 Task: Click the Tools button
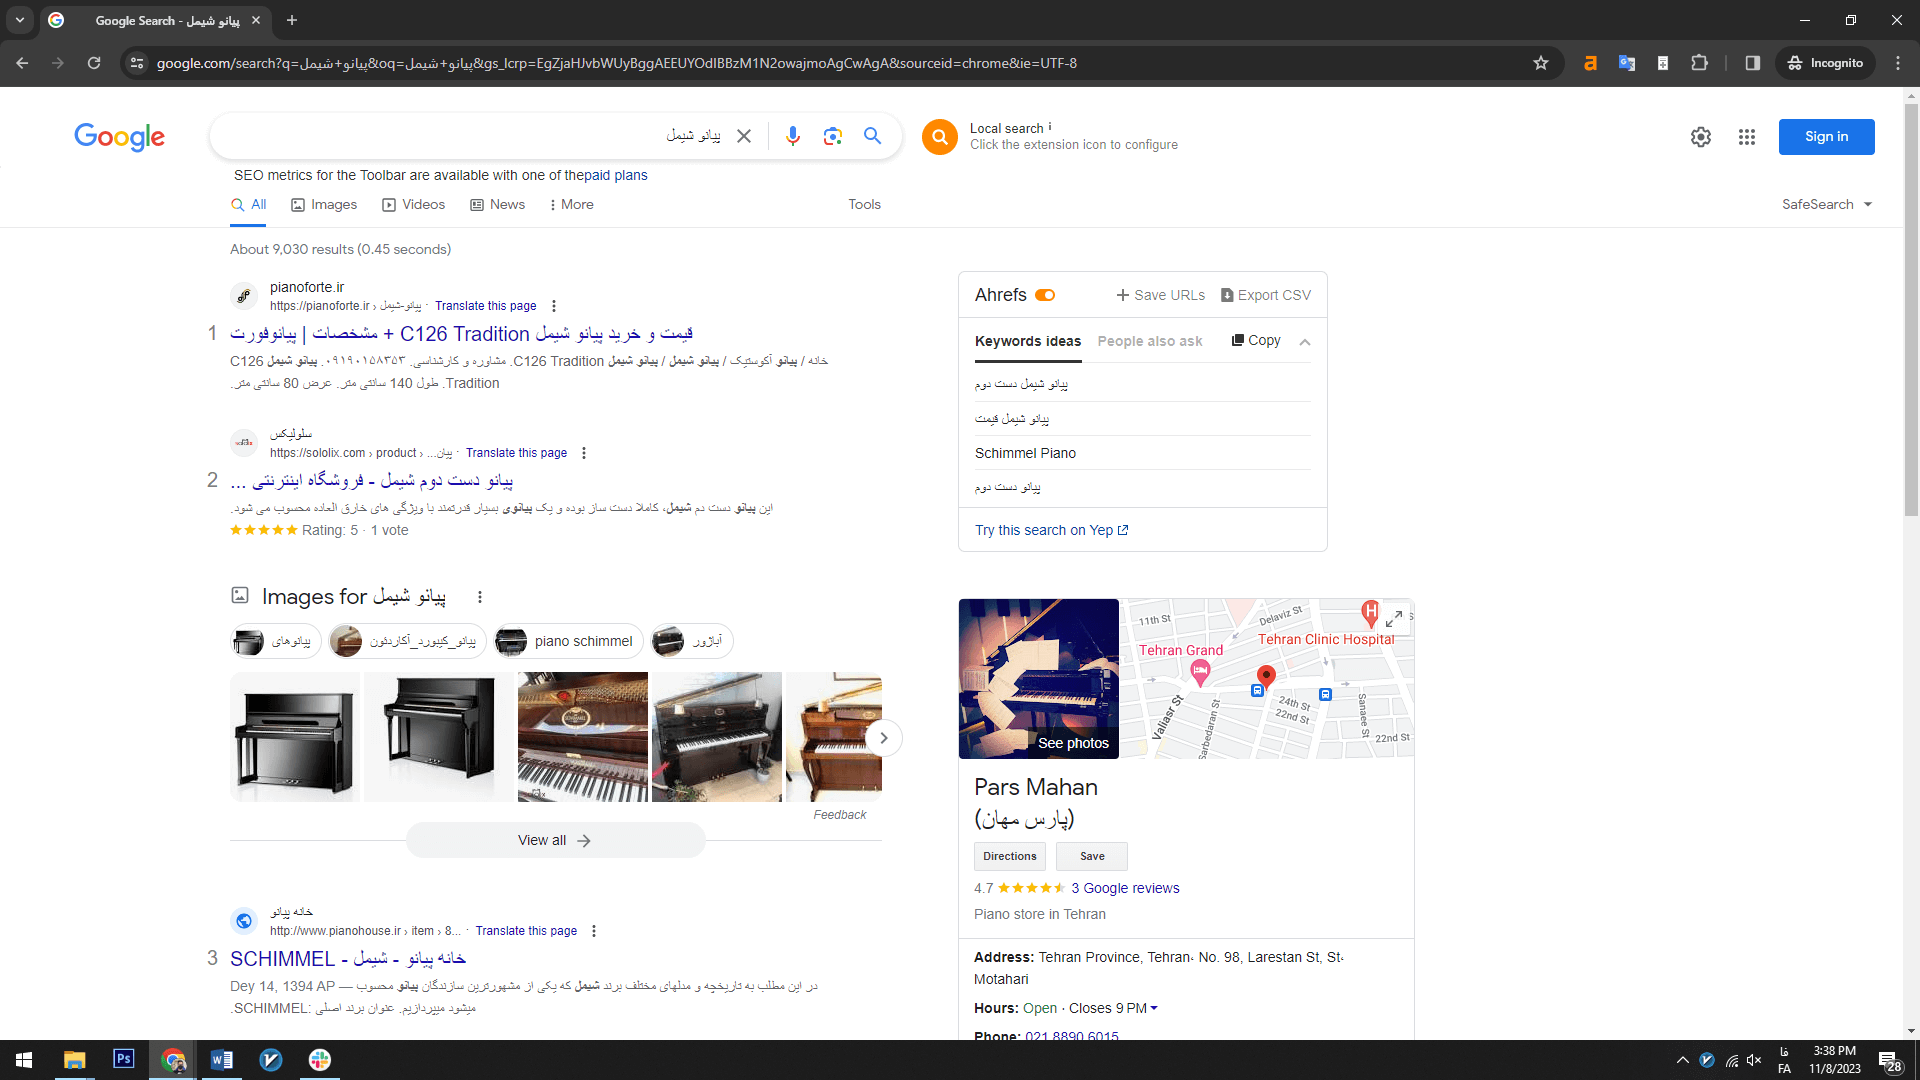pos(865,204)
